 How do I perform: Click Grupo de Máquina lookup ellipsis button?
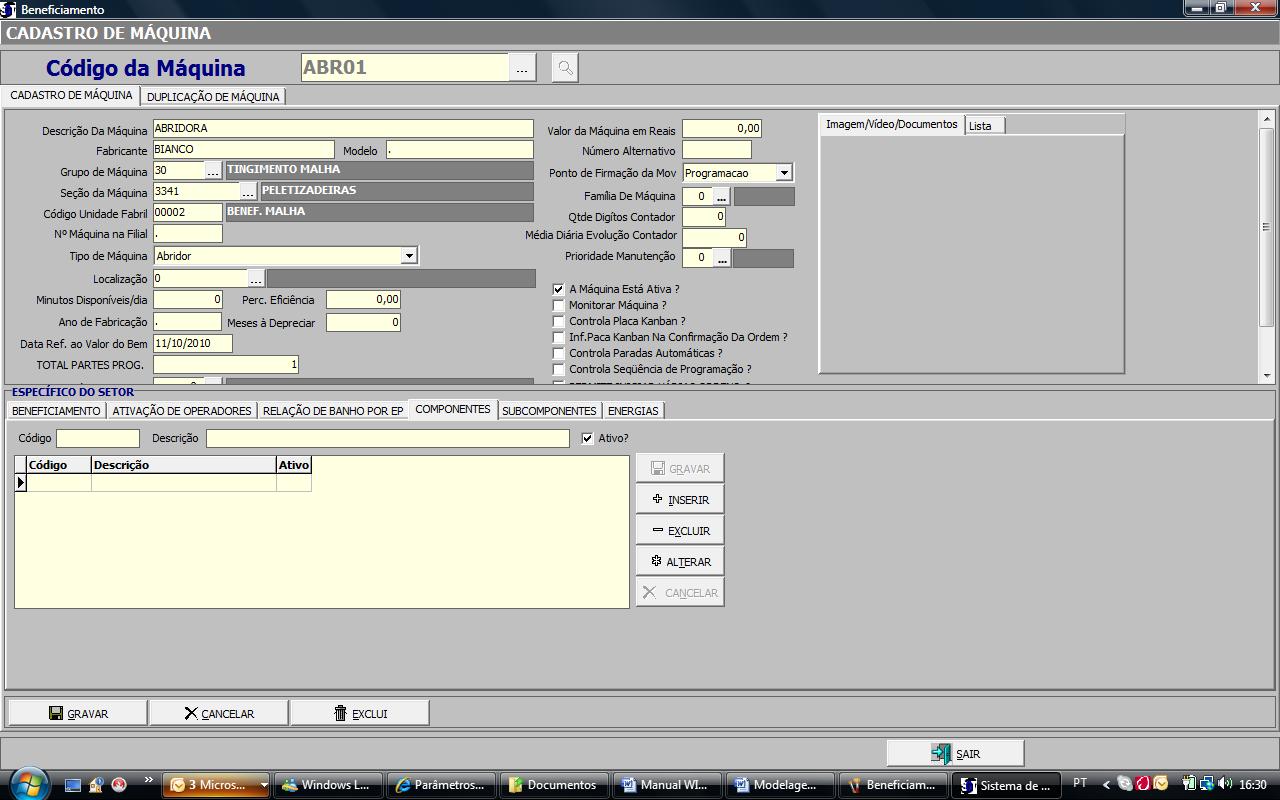click(x=213, y=171)
